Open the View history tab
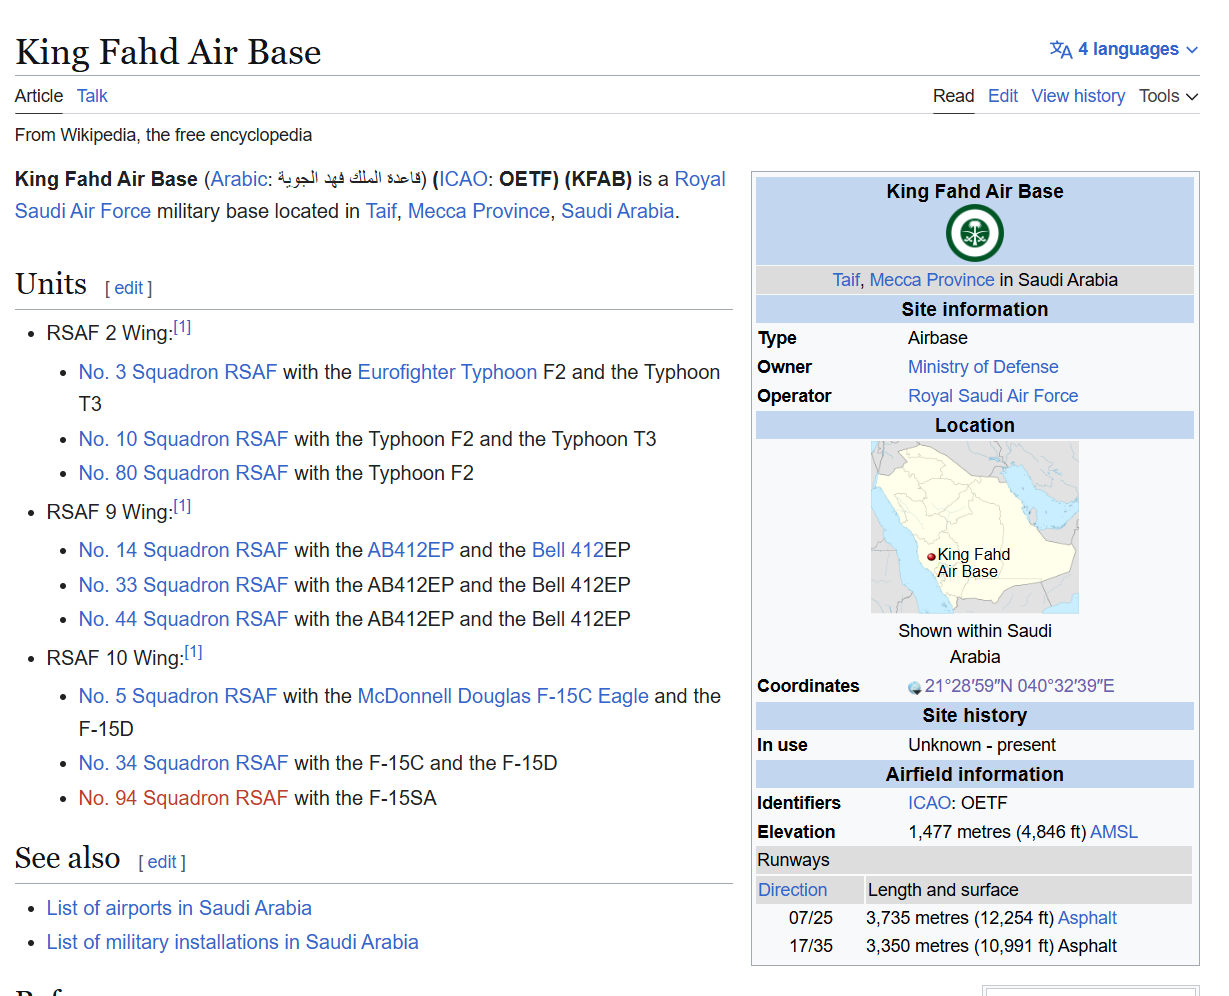Viewport: 1229px width, 996px height. click(1078, 96)
